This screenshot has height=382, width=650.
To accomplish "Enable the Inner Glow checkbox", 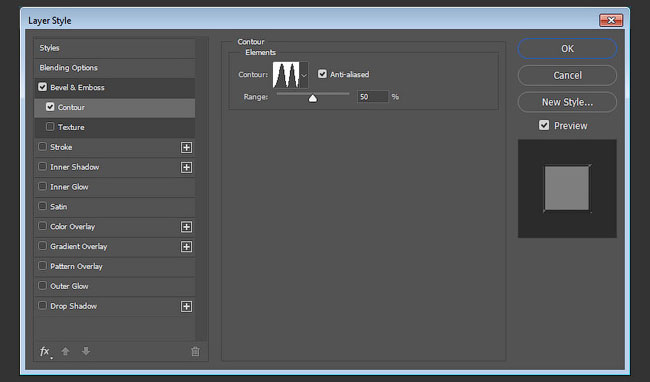I will click(42, 186).
